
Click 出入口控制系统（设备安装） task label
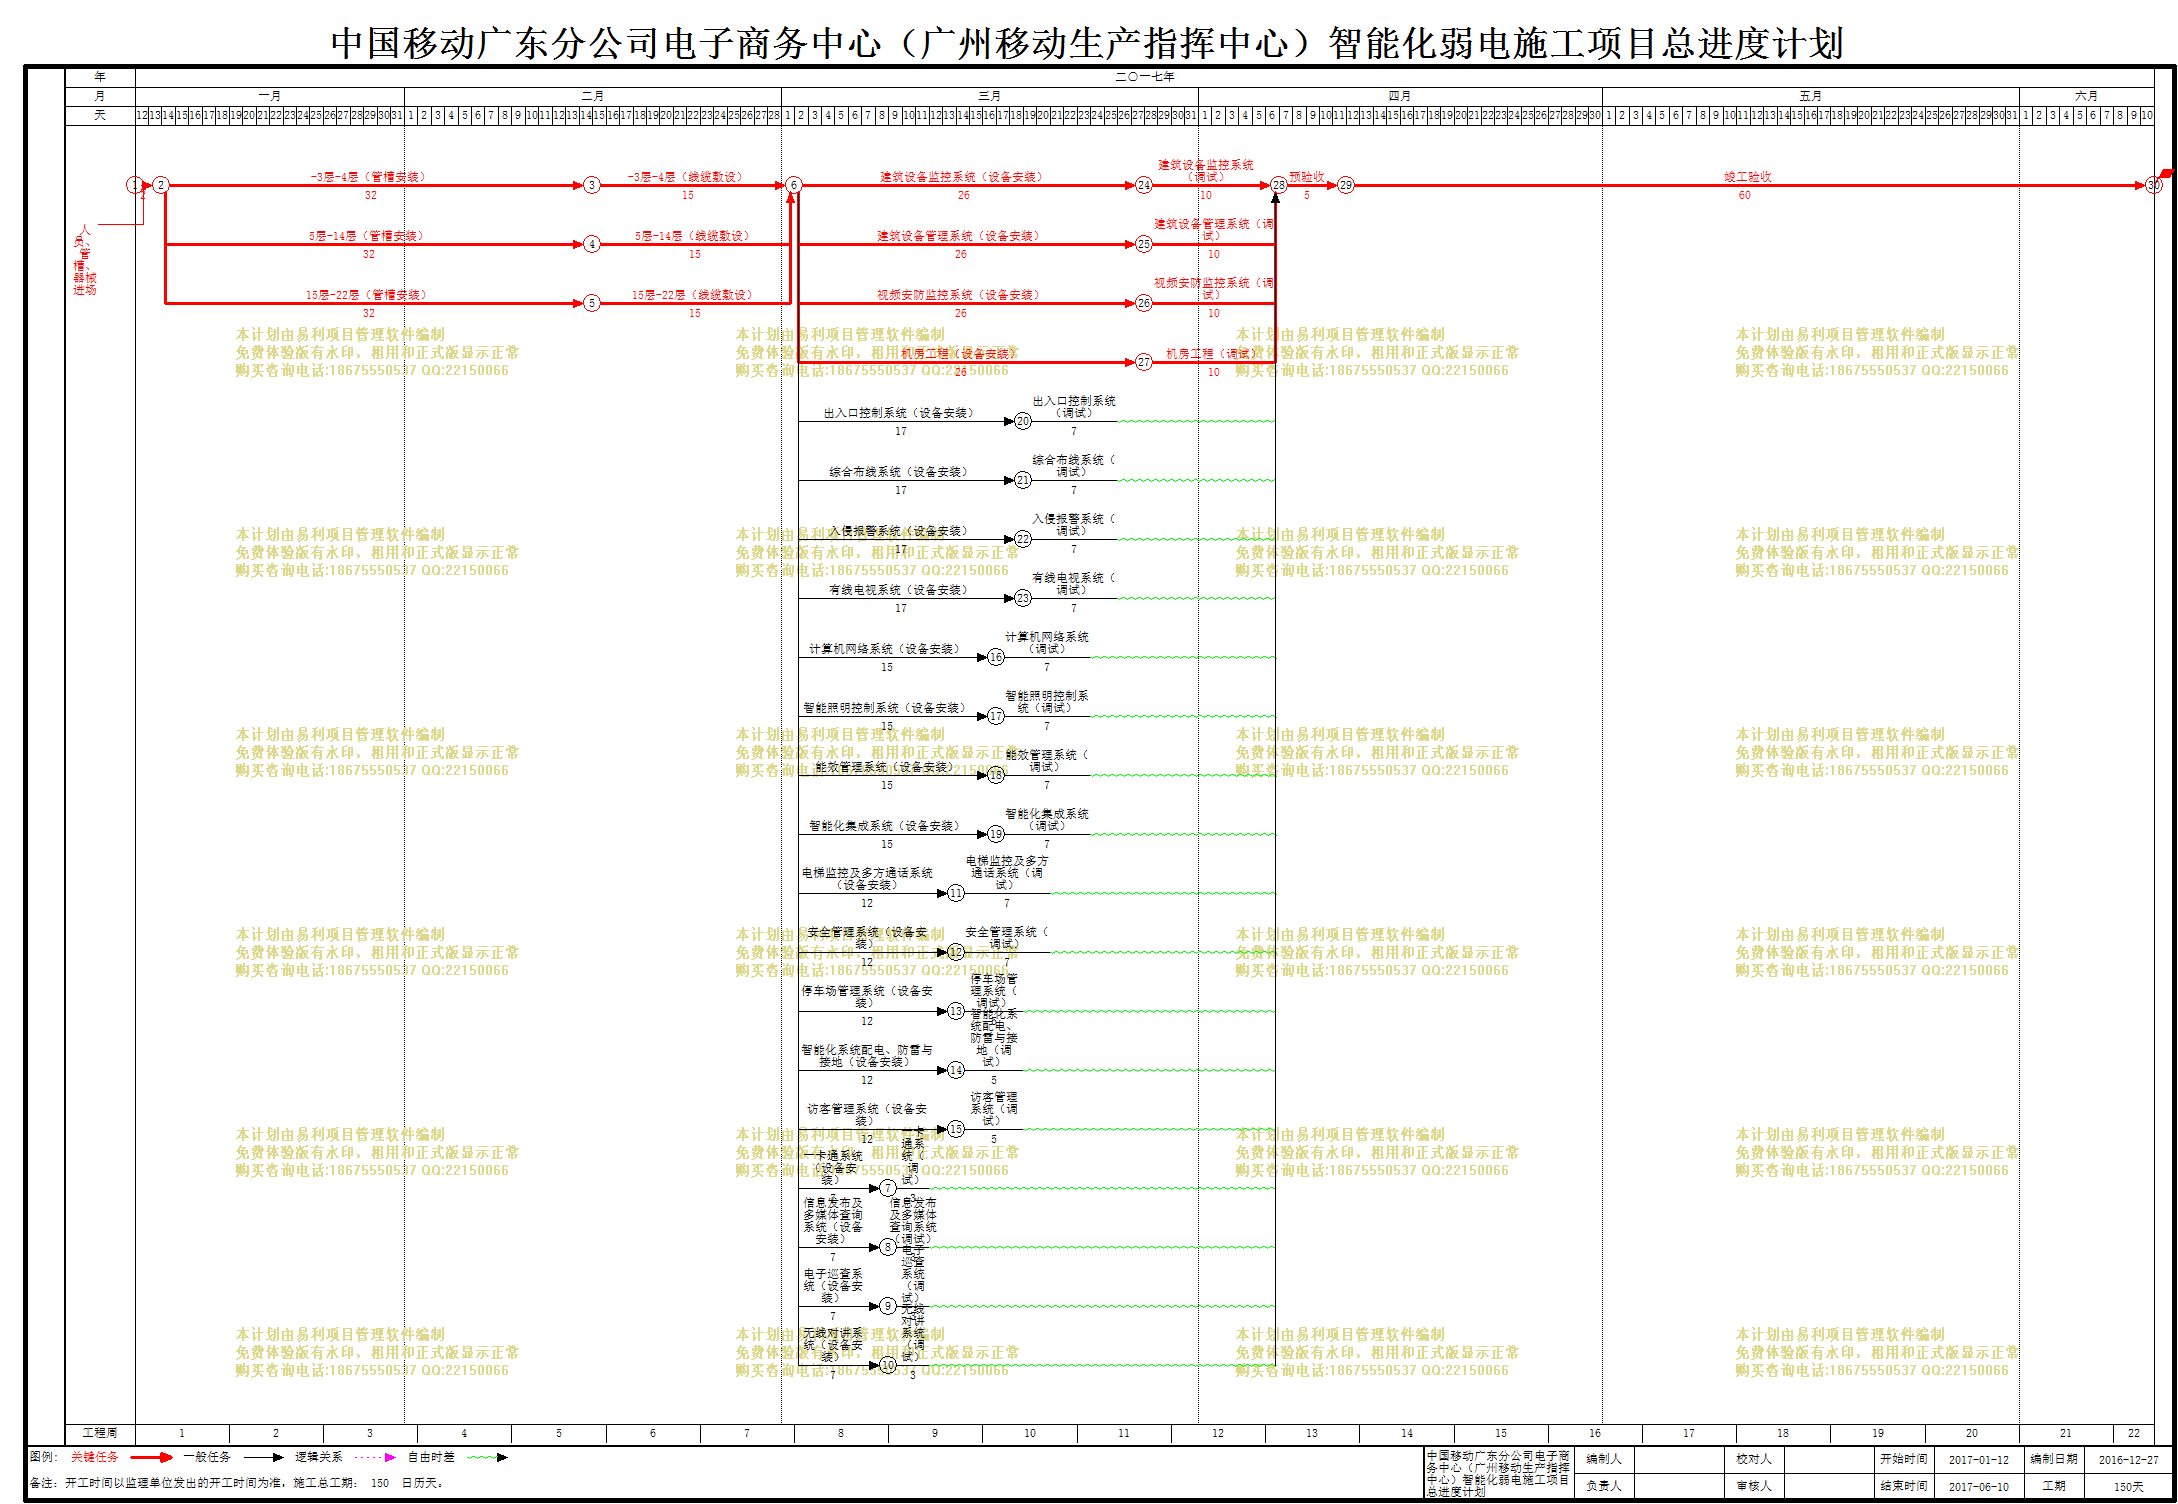click(898, 413)
